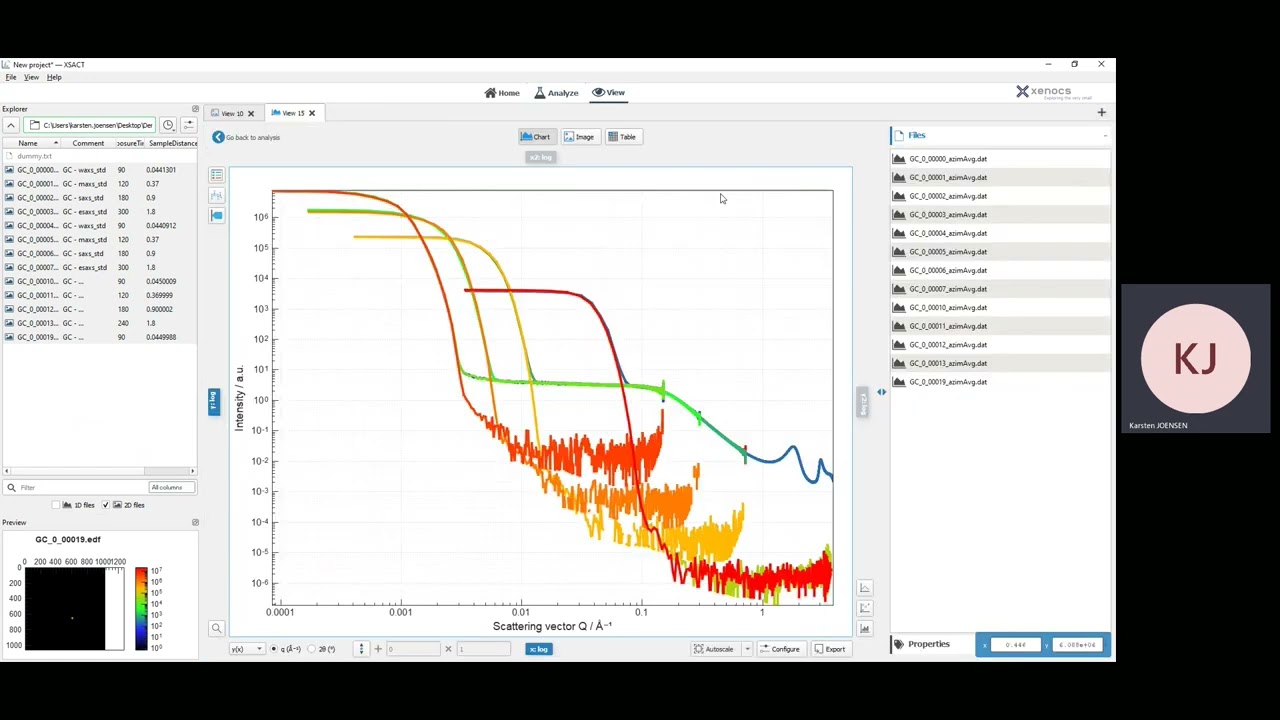Click curve icon of GC_0_00005_azimAvg.dat
Viewport: 1280px width, 720px height.
pyautogui.click(x=899, y=252)
